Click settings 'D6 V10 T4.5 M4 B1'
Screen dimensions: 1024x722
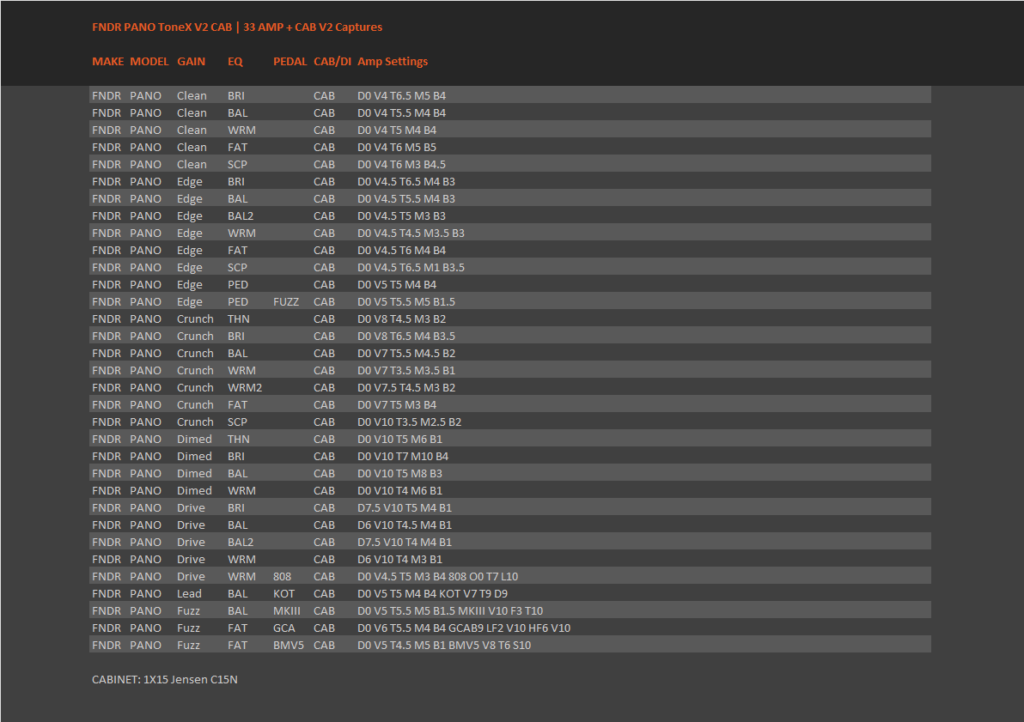click(404, 526)
